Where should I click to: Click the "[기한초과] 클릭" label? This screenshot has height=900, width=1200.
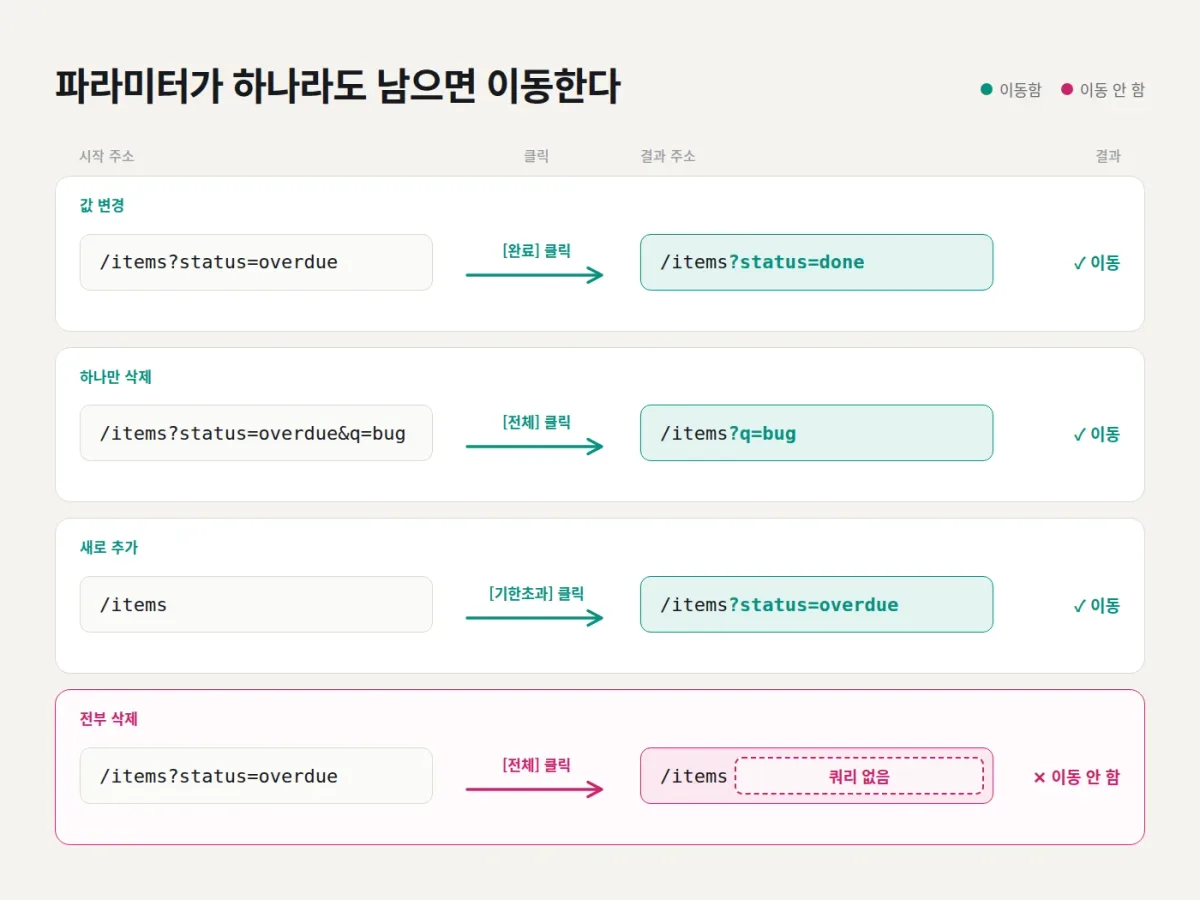(536, 593)
